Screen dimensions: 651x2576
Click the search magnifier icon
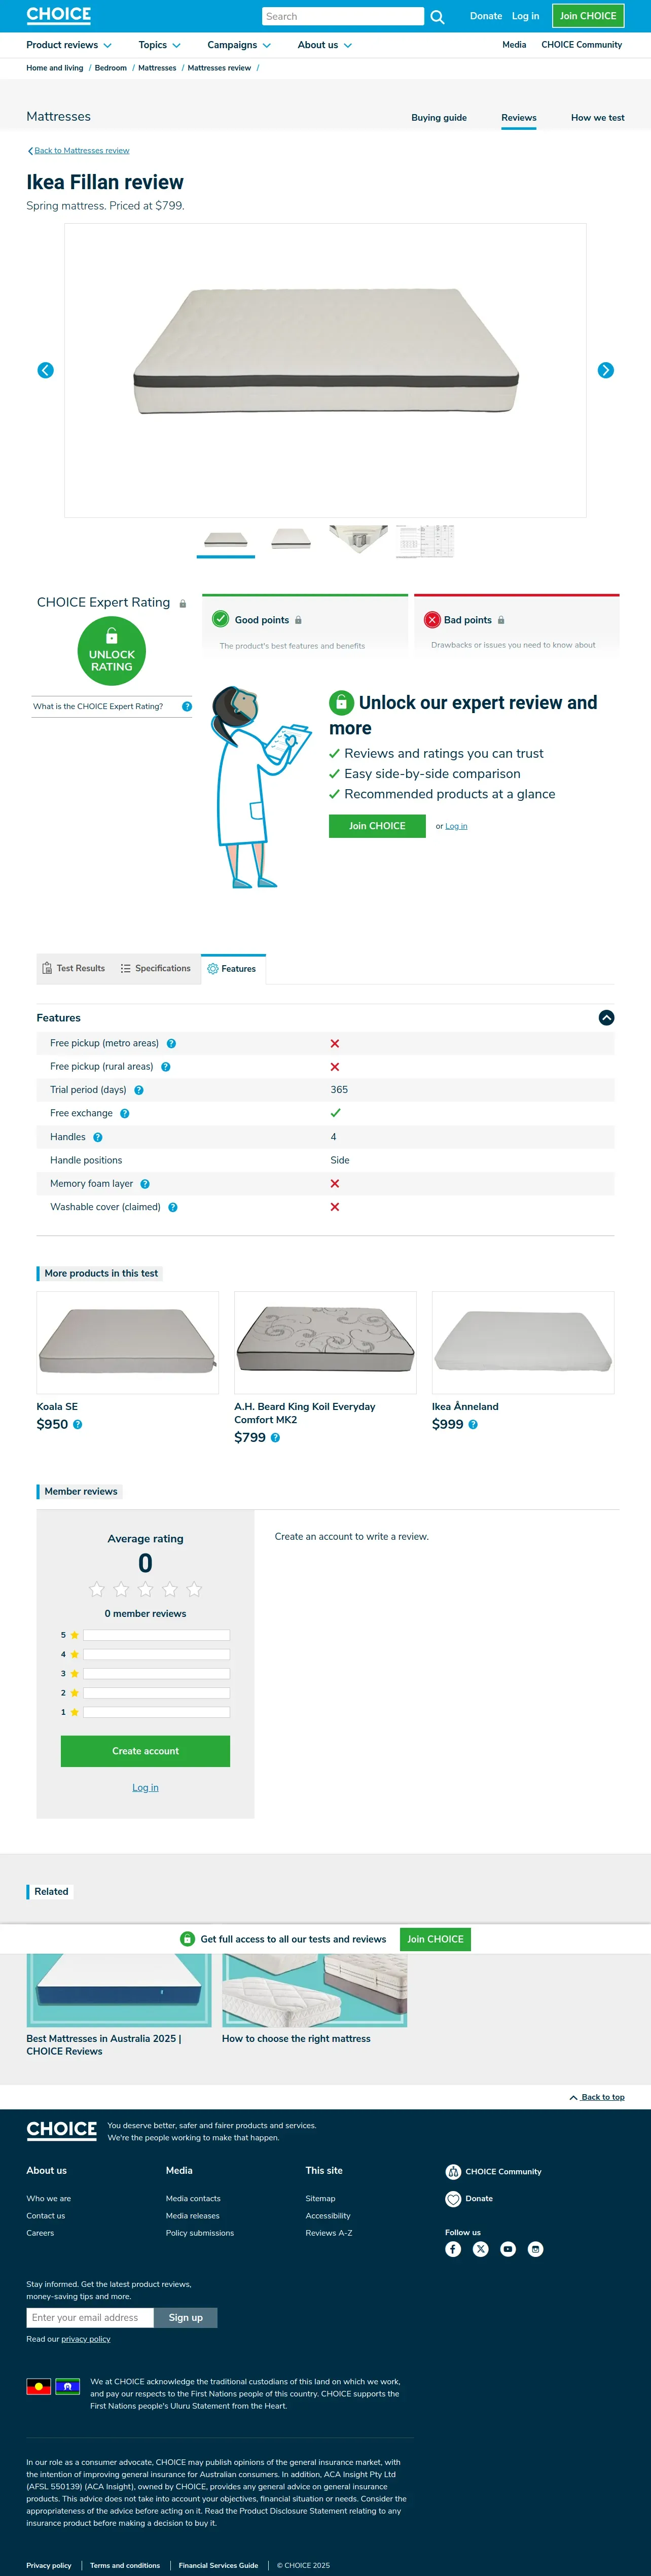[437, 17]
